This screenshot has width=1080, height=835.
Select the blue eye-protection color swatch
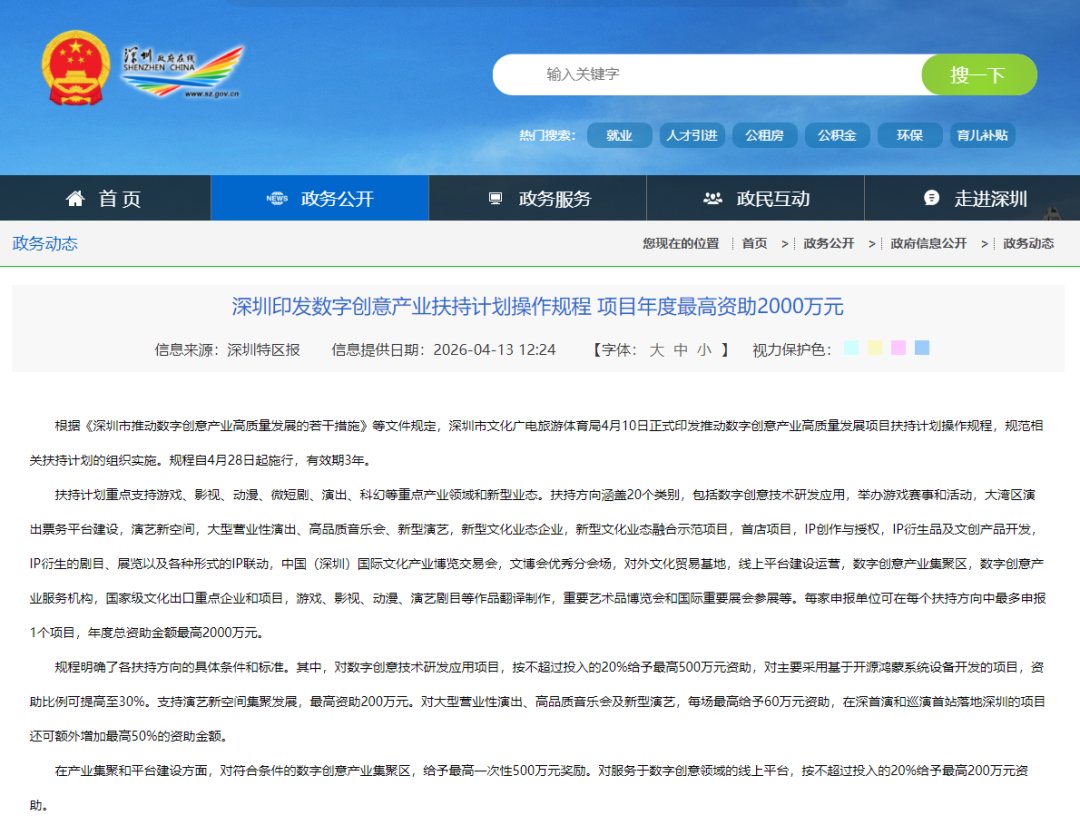(920, 349)
